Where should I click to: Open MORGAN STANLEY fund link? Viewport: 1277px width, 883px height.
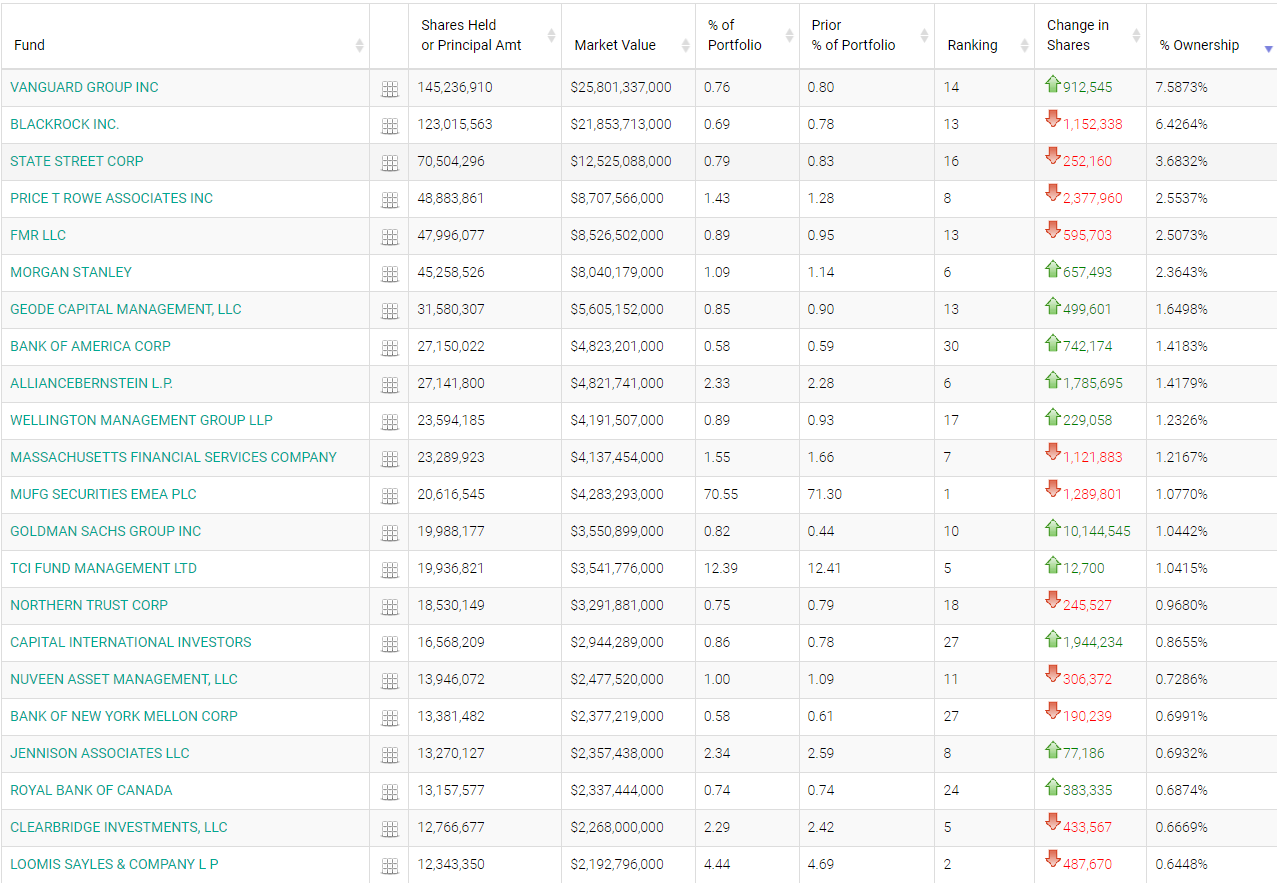71,272
